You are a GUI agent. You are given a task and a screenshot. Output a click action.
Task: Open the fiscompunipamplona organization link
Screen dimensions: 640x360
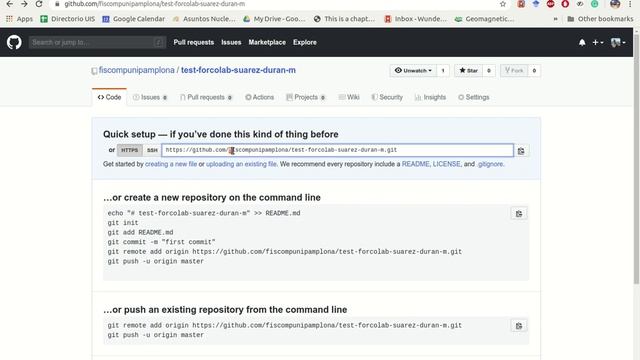tap(137, 70)
